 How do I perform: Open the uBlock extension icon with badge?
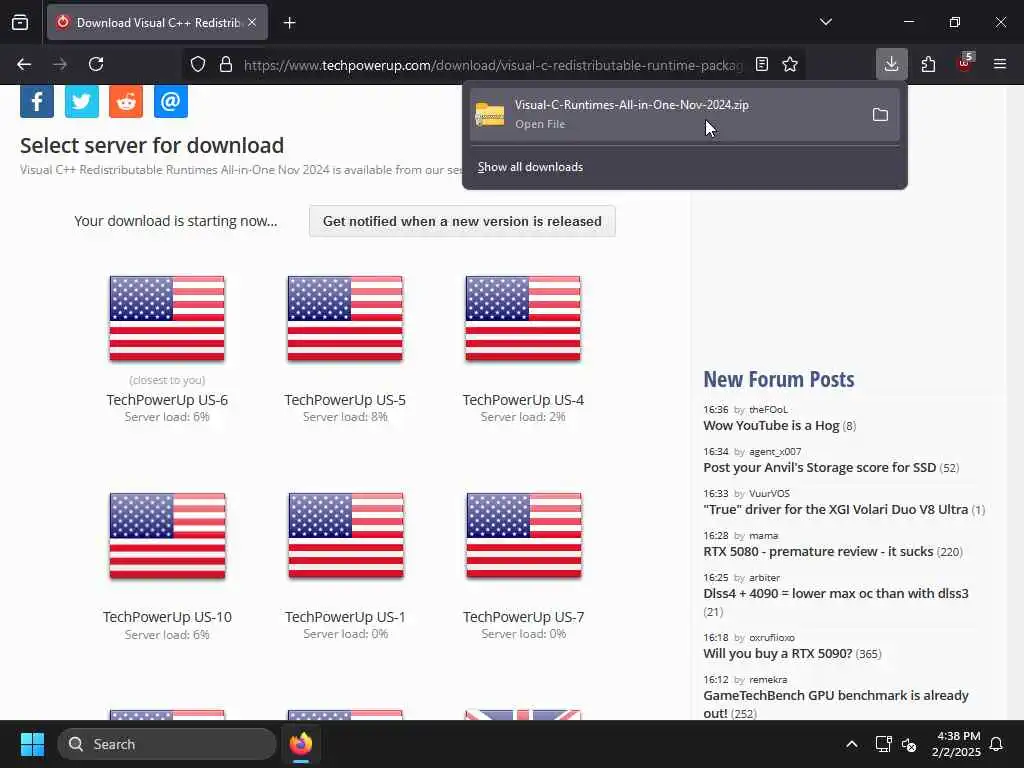(x=964, y=63)
